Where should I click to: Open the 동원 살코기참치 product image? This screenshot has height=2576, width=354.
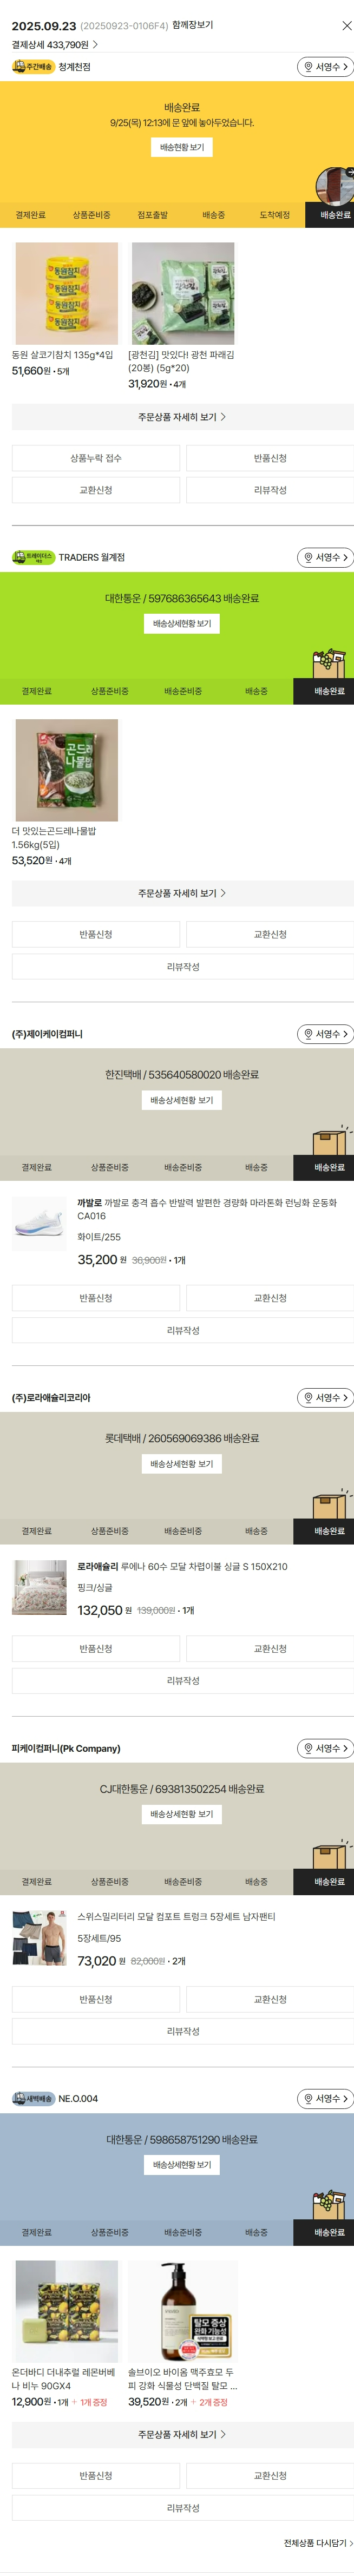(66, 294)
